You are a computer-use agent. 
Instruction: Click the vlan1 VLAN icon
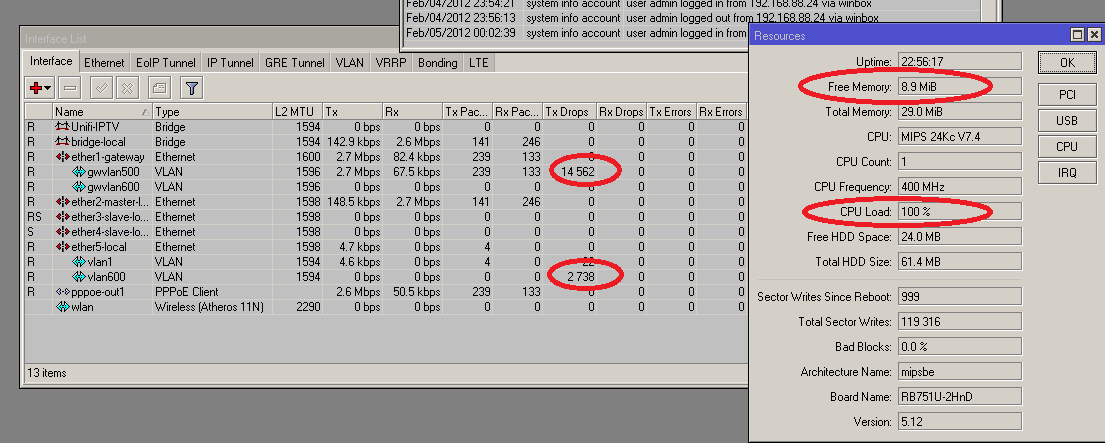[x=79, y=262]
